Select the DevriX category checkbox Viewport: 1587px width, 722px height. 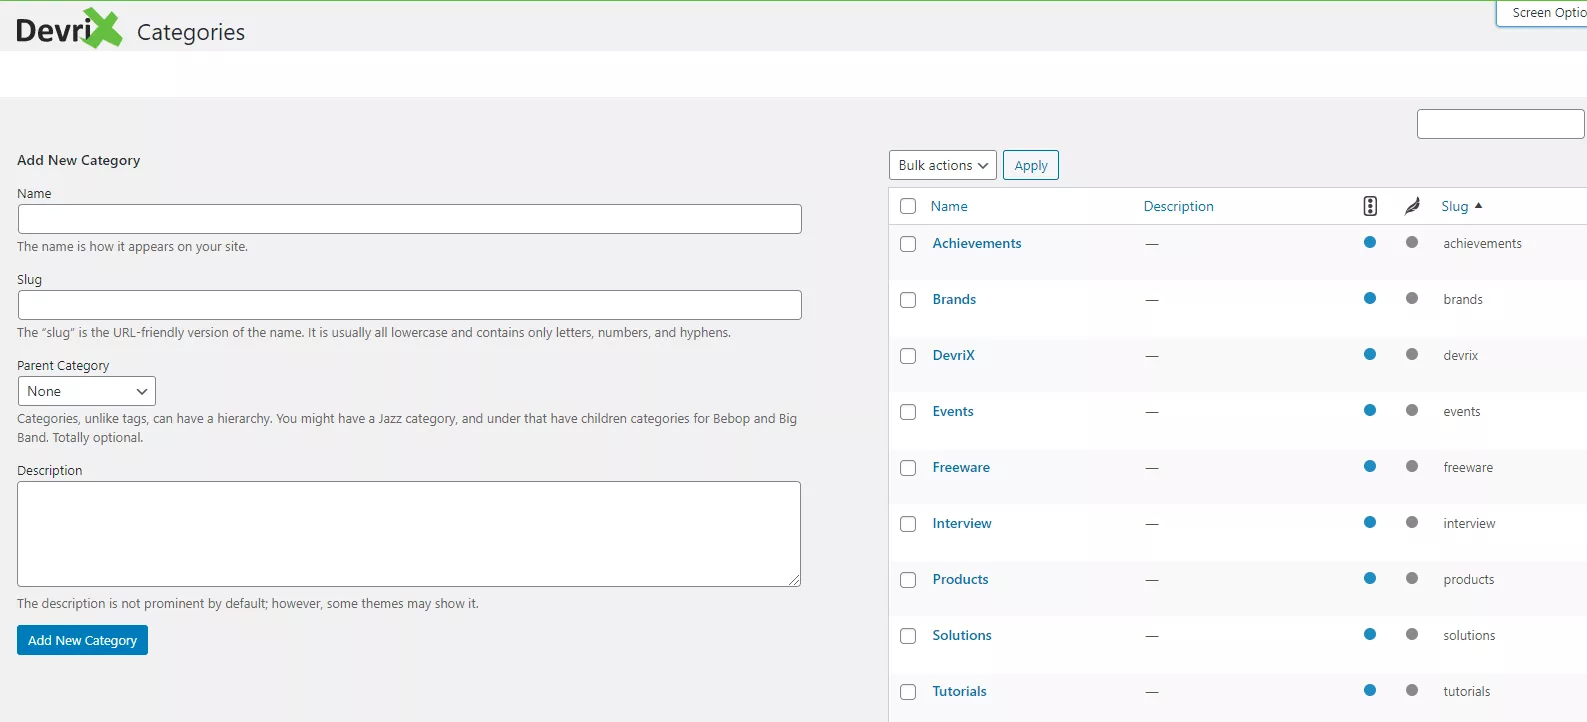908,356
